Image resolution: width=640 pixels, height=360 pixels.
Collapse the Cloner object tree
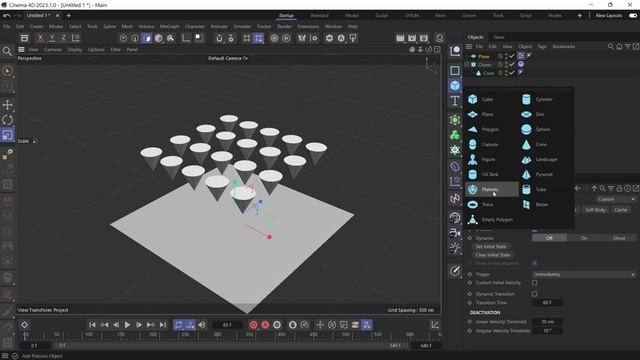coord(467,64)
